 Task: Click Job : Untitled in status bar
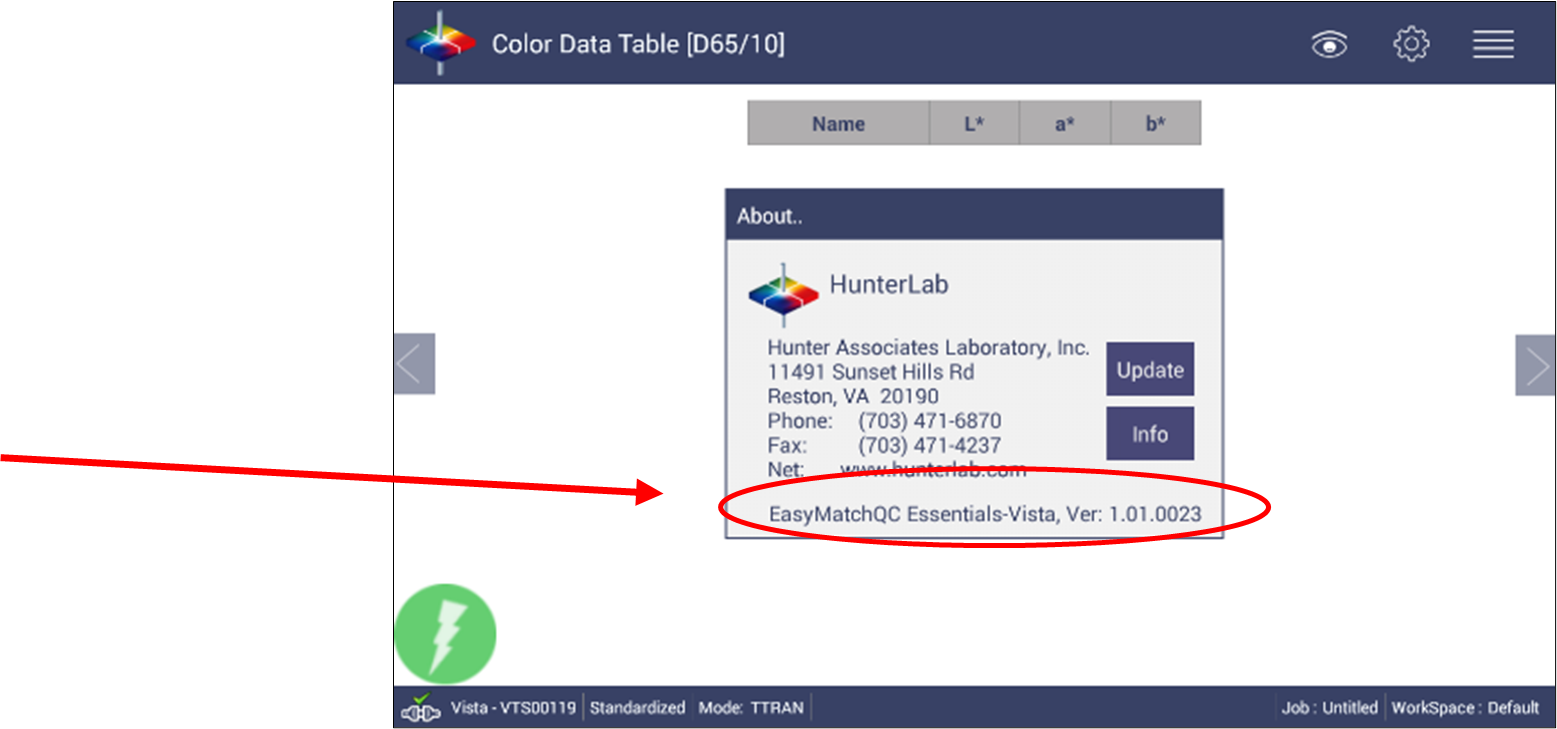(1329, 708)
